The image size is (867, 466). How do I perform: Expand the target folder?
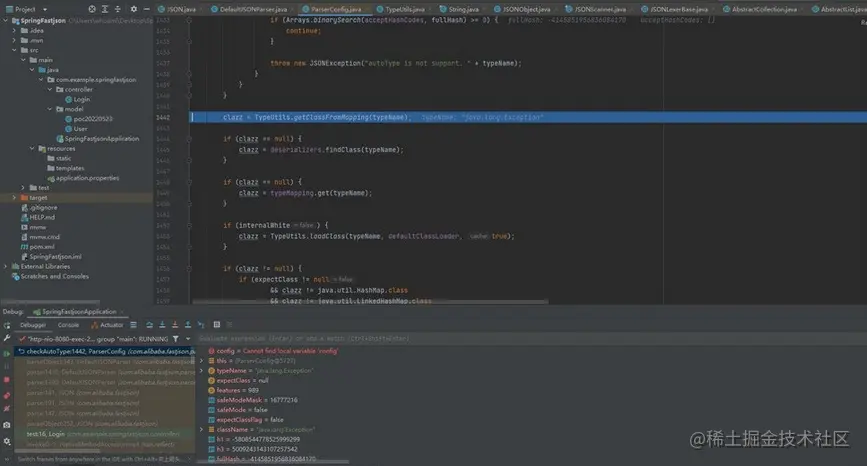pyautogui.click(x=14, y=197)
